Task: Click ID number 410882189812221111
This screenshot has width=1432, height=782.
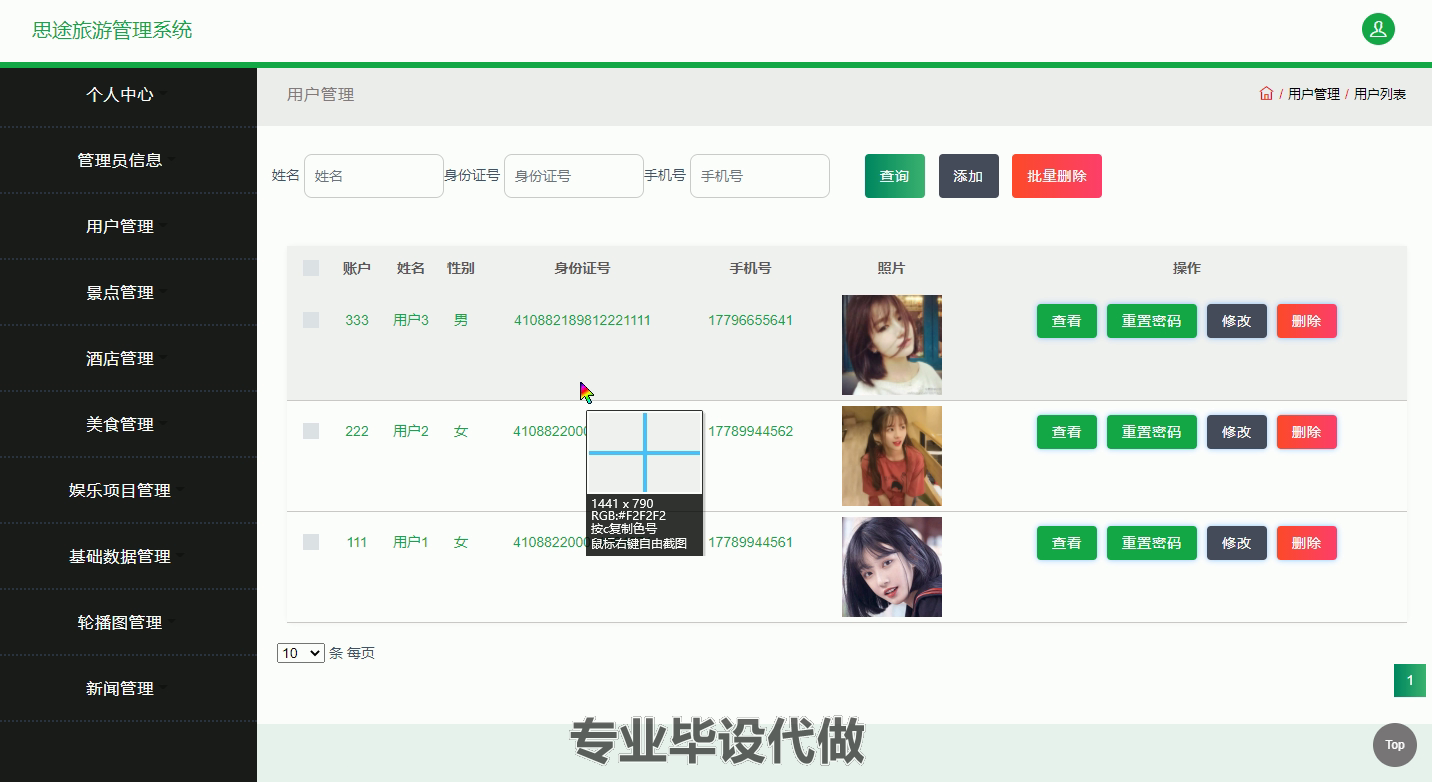Action: pyautogui.click(x=582, y=320)
